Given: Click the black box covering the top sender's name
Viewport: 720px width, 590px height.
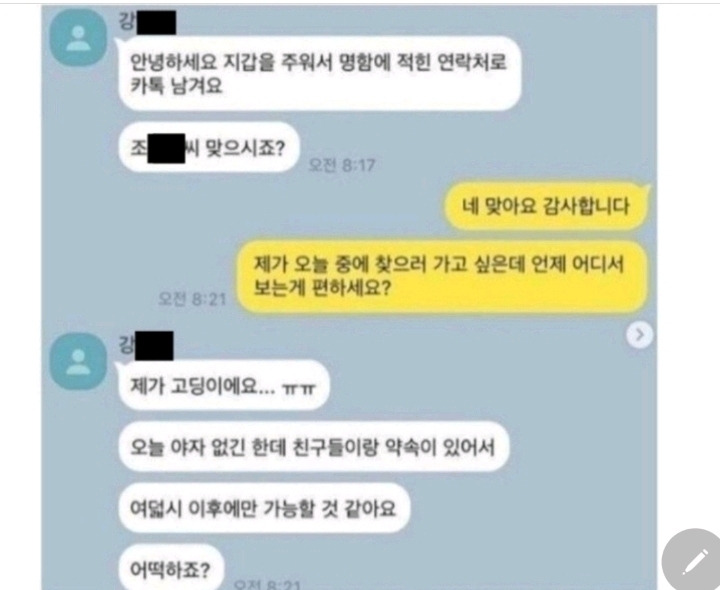Looking at the screenshot, I should (156, 22).
